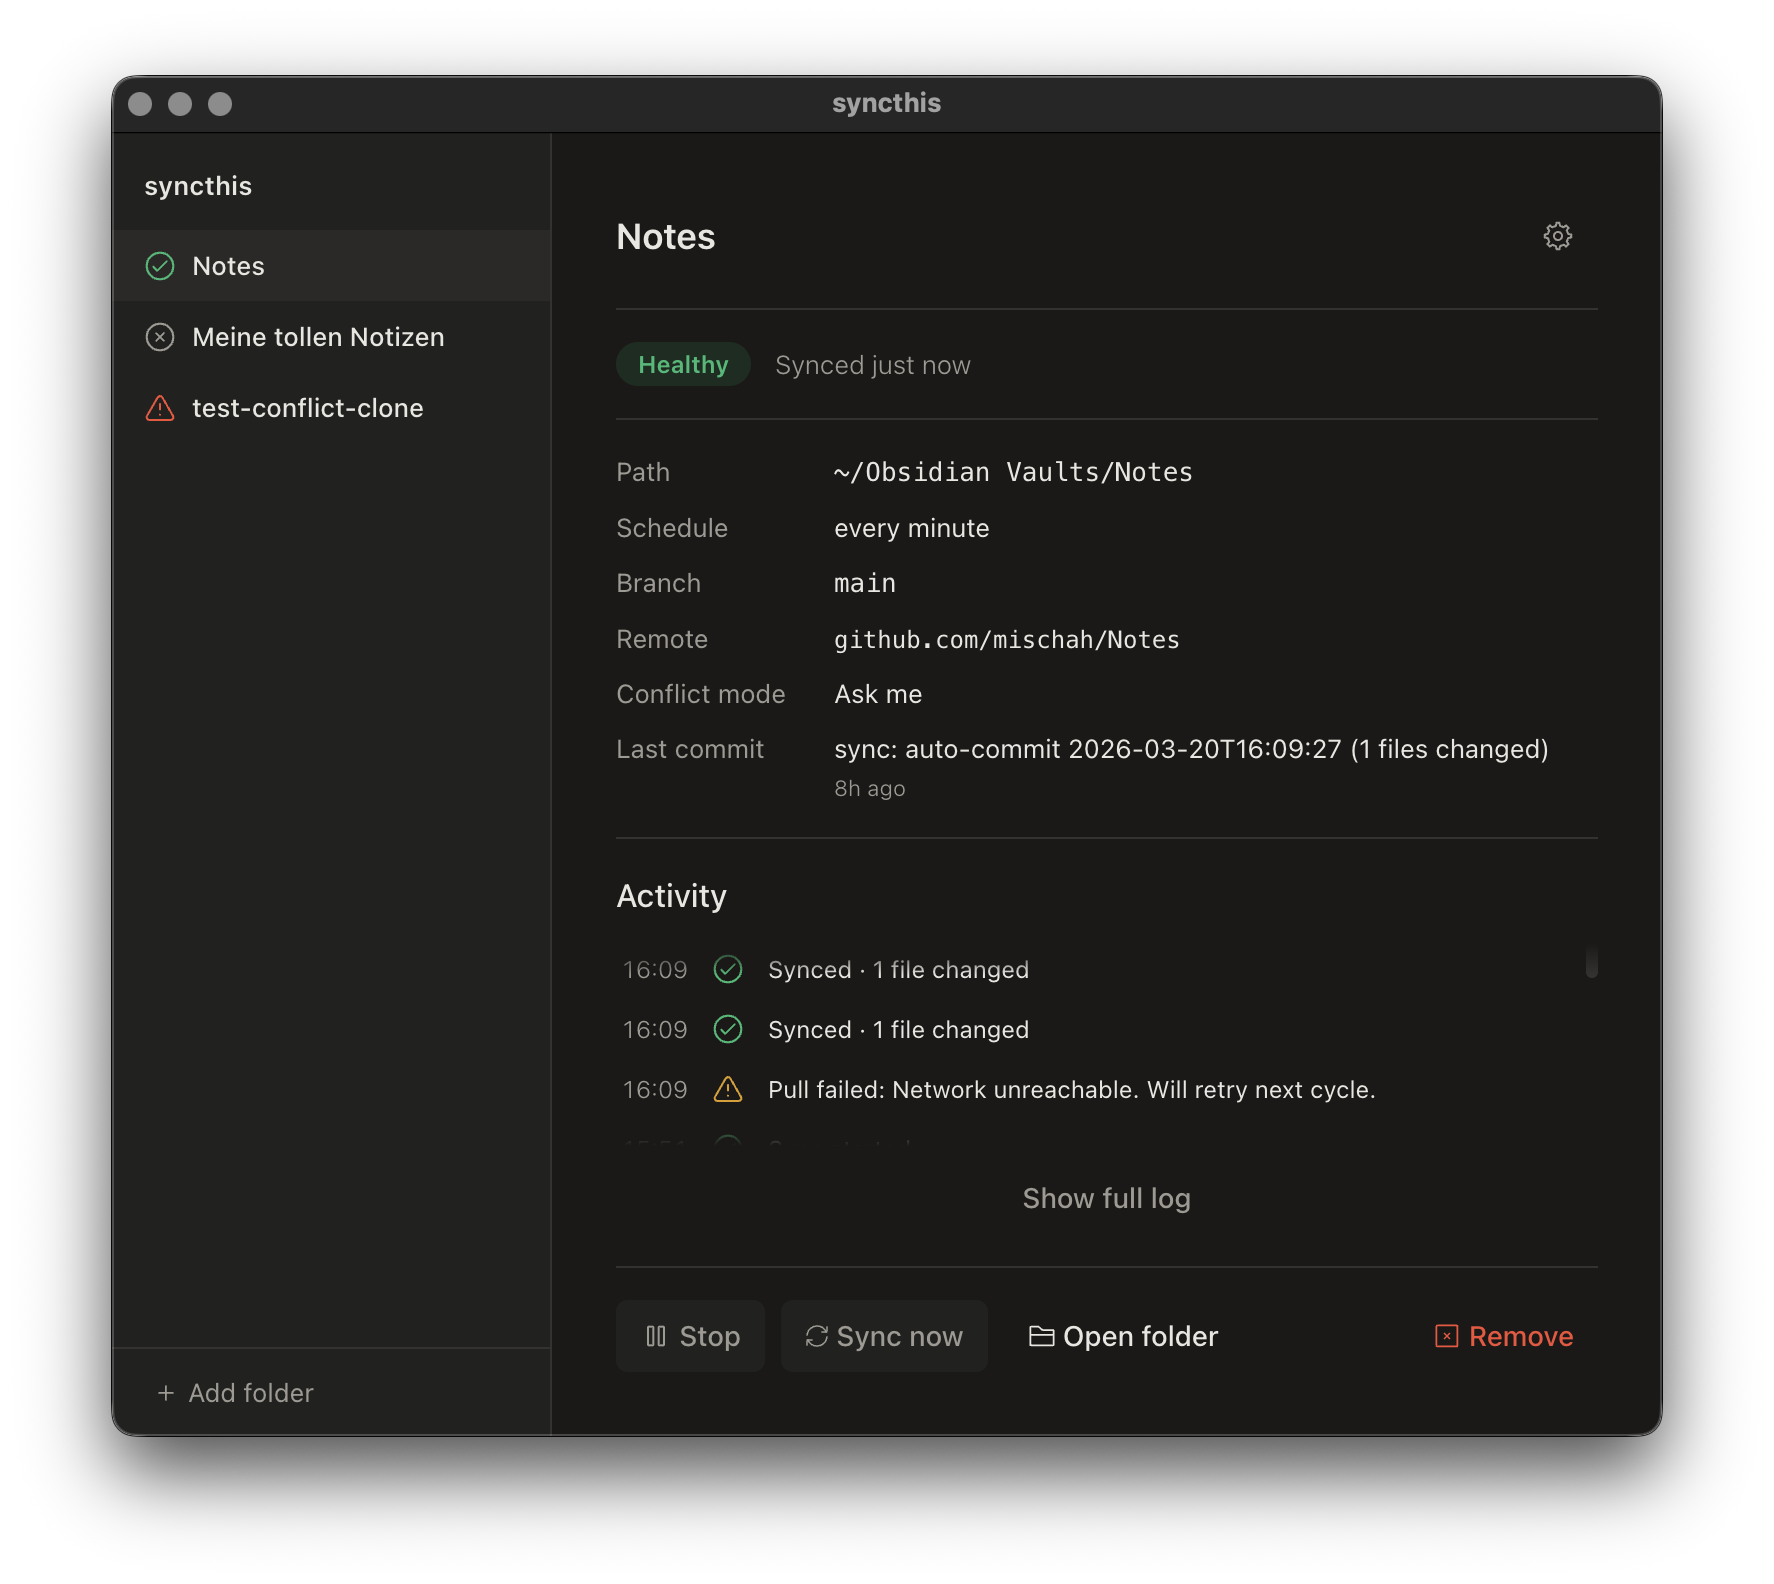Click the folder icon beside Open folder
The image size is (1774, 1584).
click(1042, 1336)
